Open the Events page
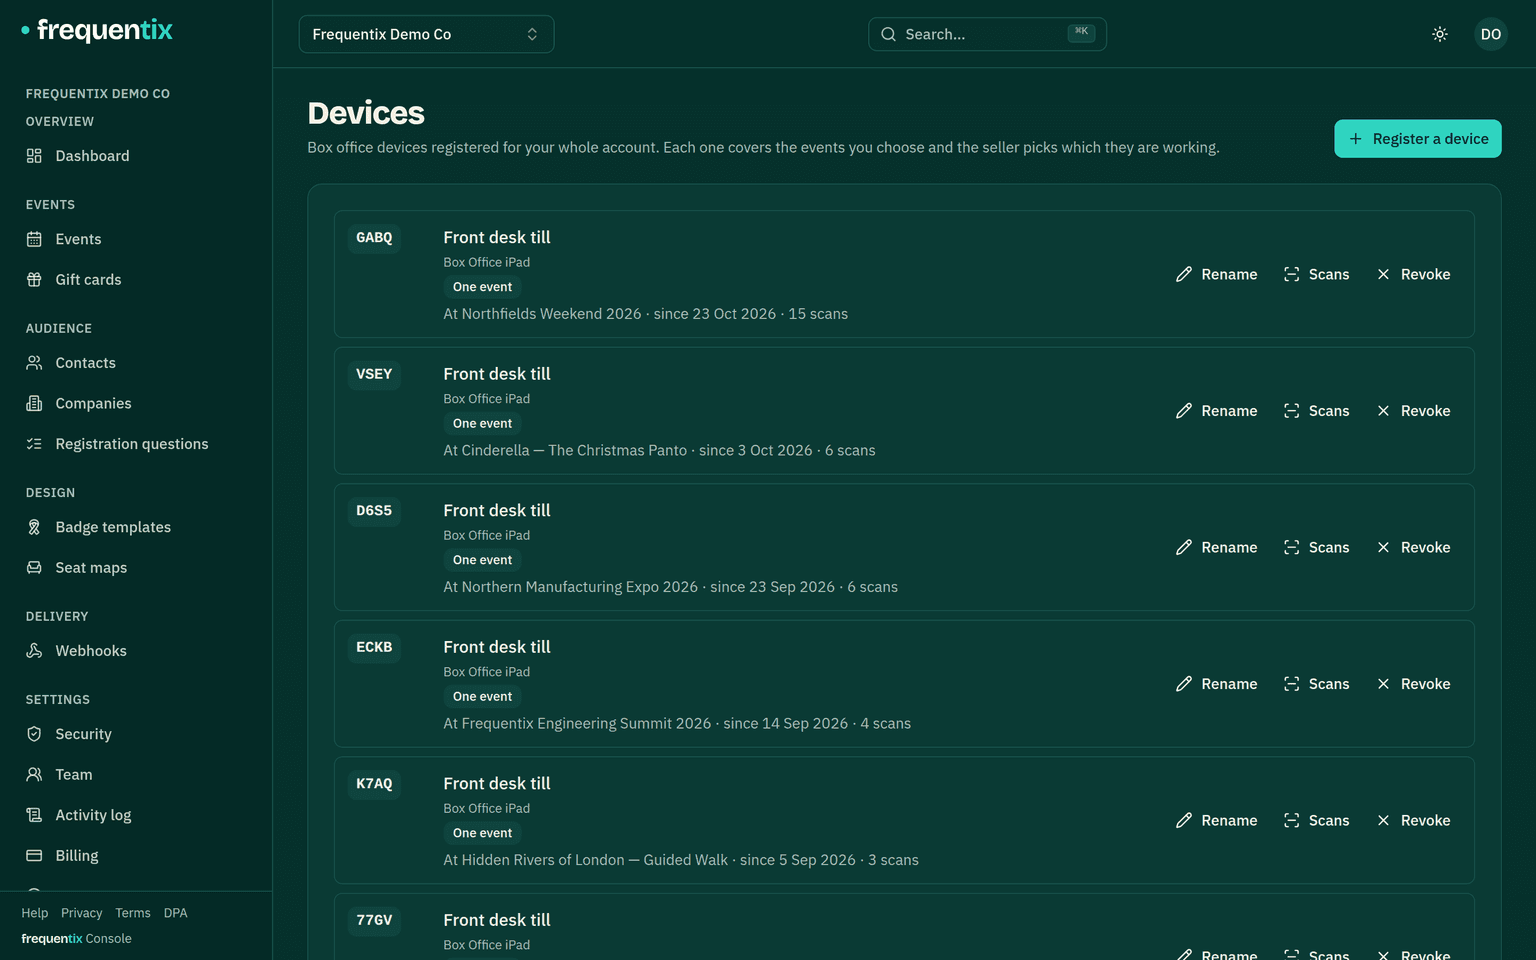Screen dimensions: 1536x960 point(136,239)
